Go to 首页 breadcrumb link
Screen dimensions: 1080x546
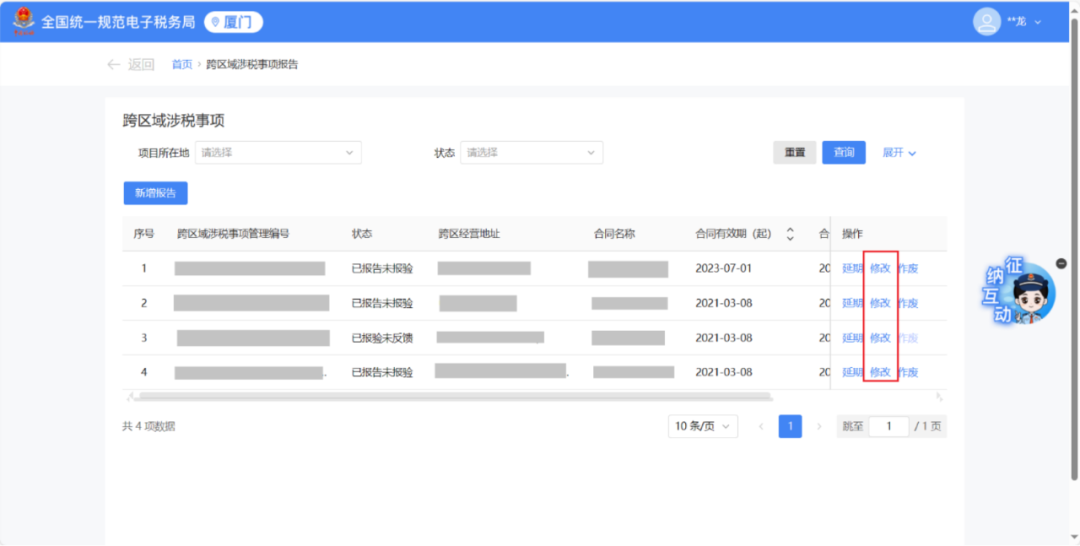coord(182,65)
